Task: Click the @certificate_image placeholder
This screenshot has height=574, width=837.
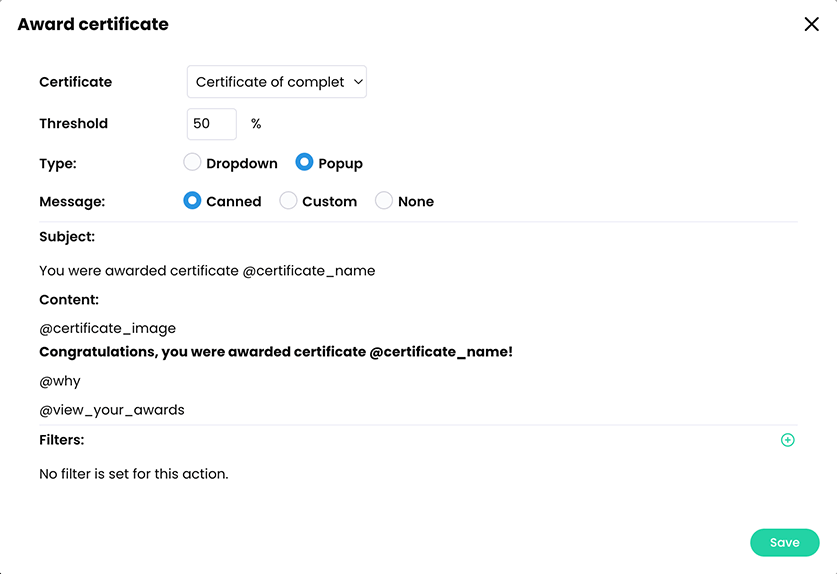Action: [107, 328]
